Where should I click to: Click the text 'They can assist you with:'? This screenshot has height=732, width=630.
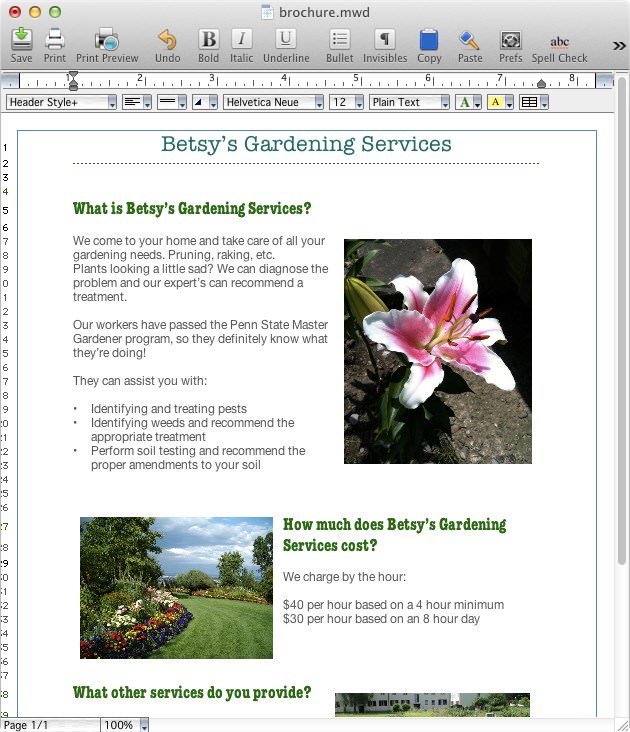point(140,380)
